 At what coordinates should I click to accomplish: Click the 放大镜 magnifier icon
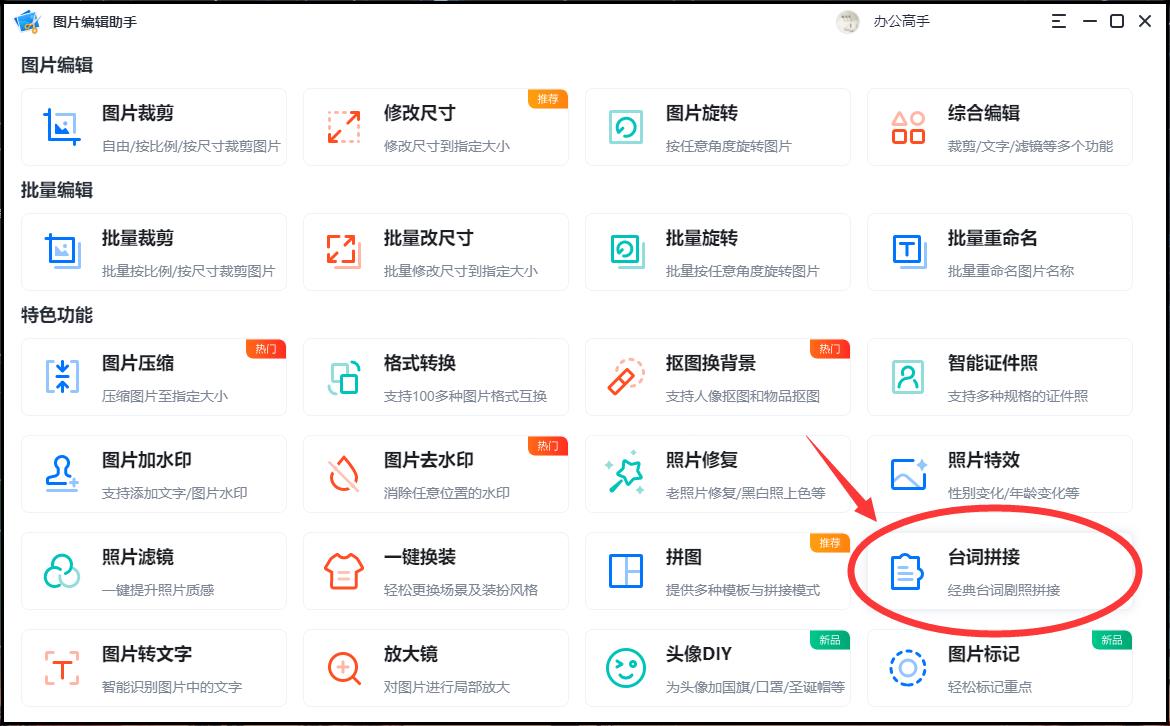click(x=344, y=668)
